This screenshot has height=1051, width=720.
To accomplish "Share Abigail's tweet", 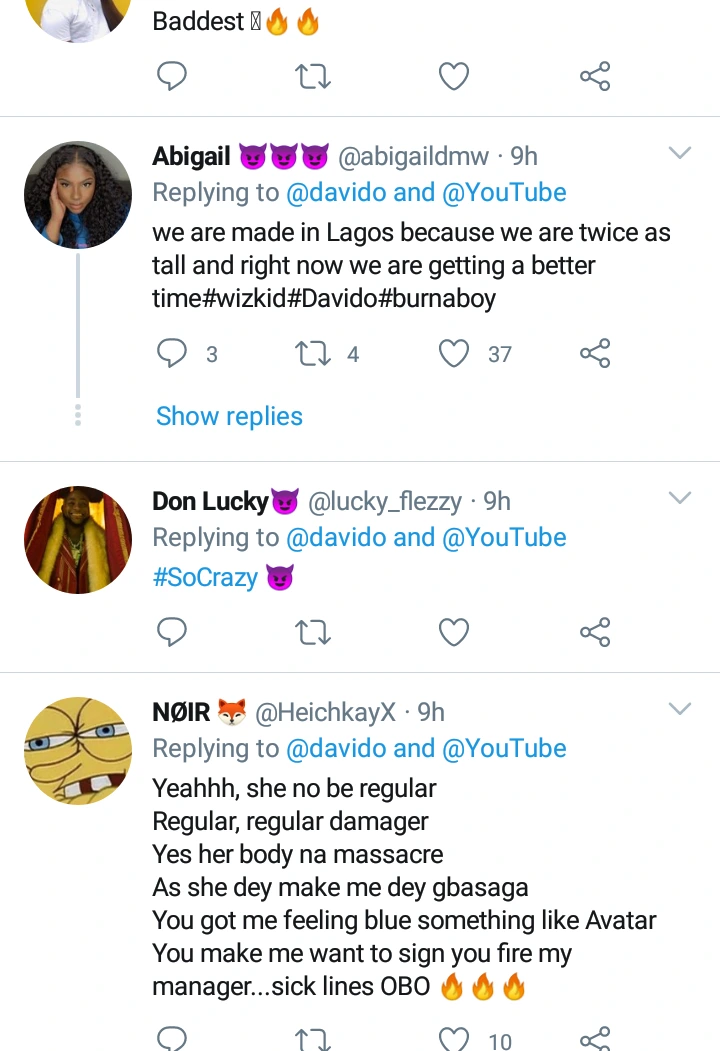I will (595, 353).
